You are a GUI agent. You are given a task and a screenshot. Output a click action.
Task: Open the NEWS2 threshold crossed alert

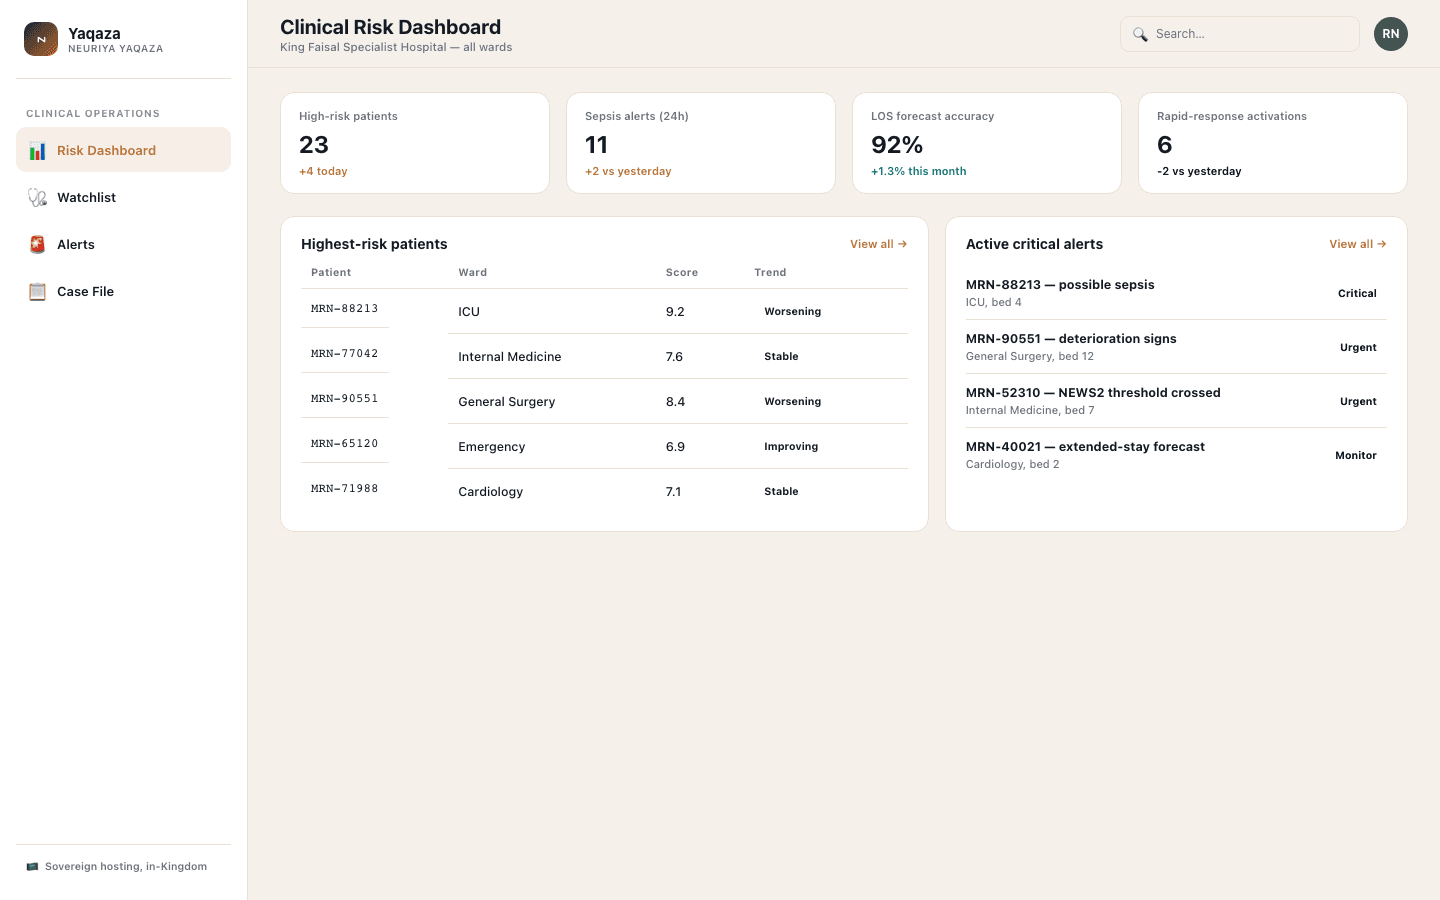tap(1176, 401)
